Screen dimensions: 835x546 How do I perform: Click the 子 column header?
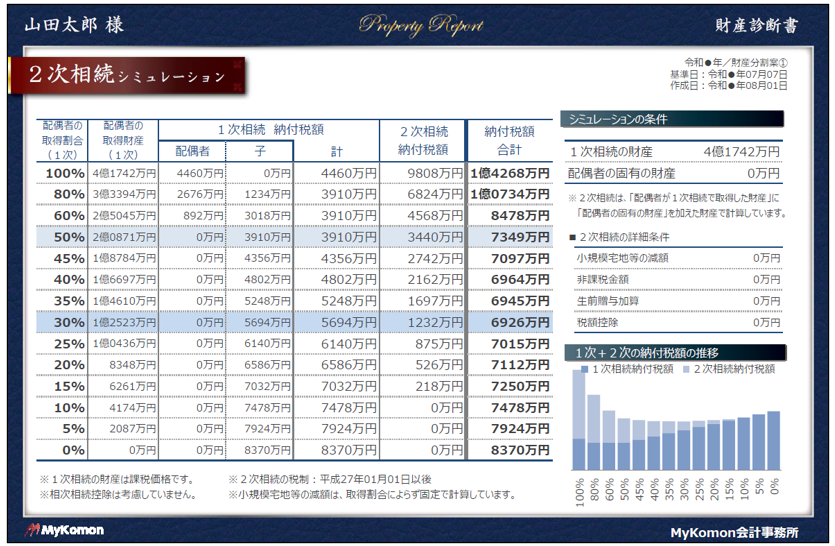(259, 151)
